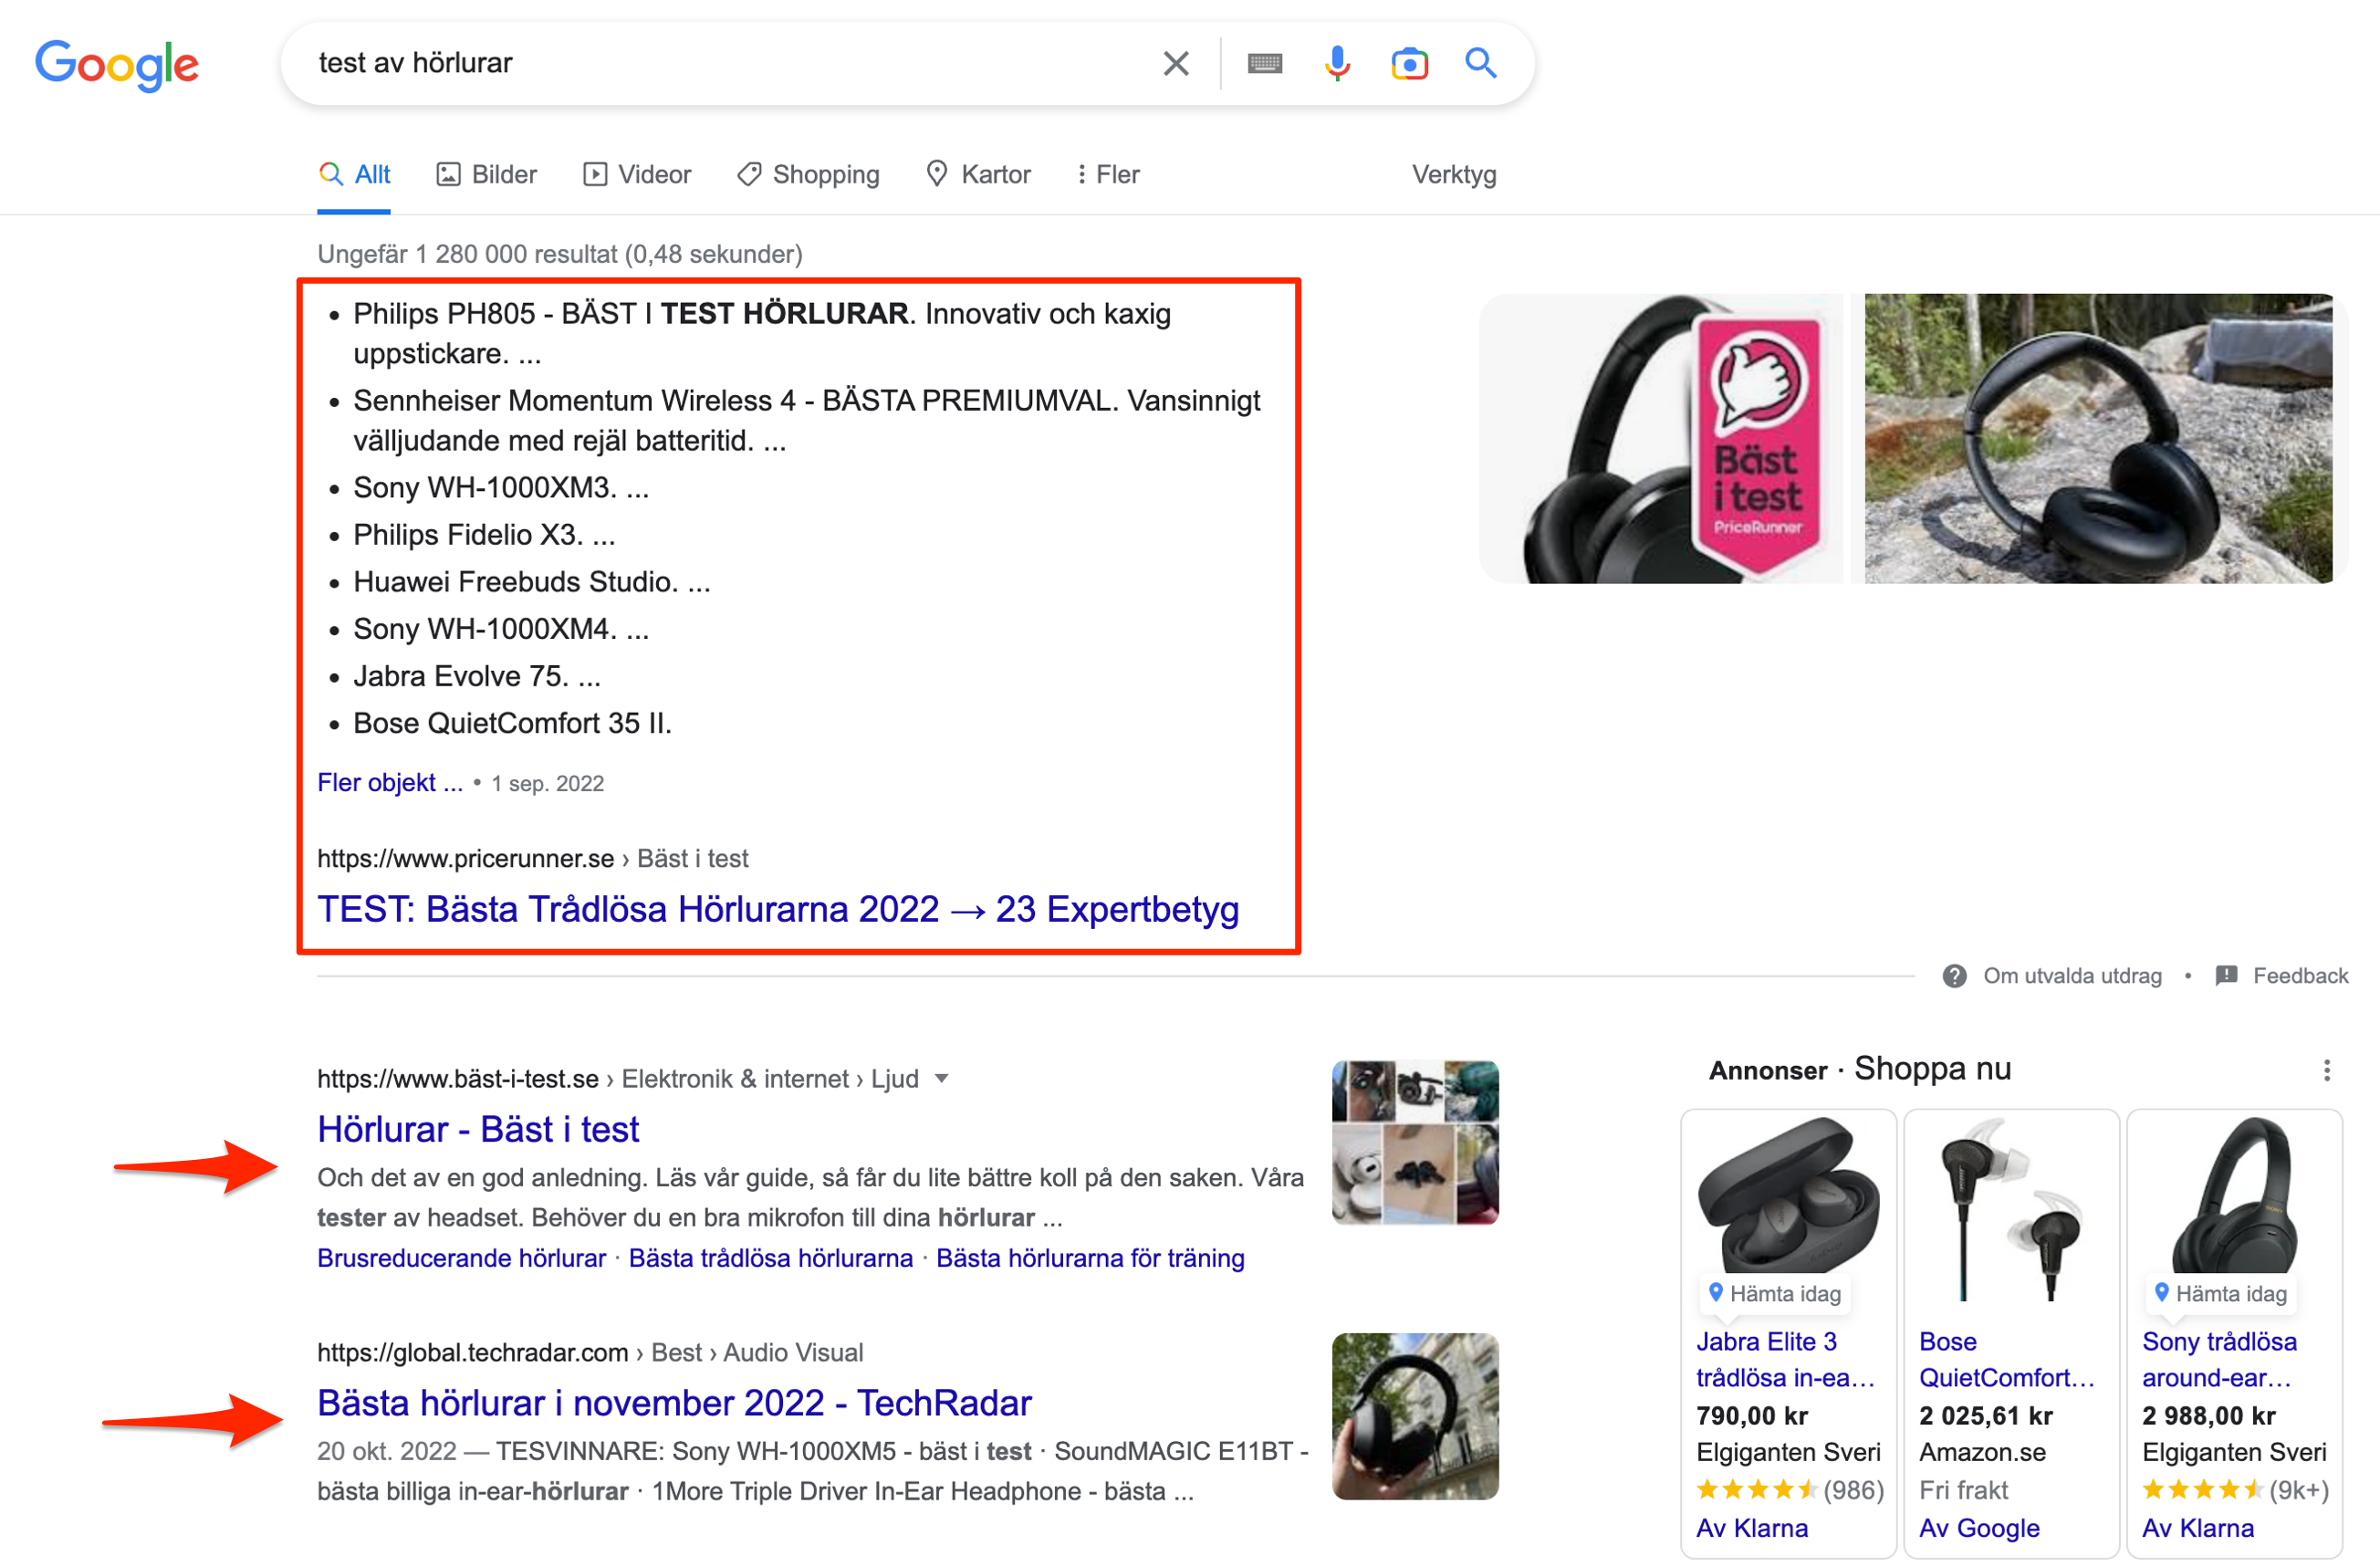Start voice search with the microphone icon

(1337, 64)
